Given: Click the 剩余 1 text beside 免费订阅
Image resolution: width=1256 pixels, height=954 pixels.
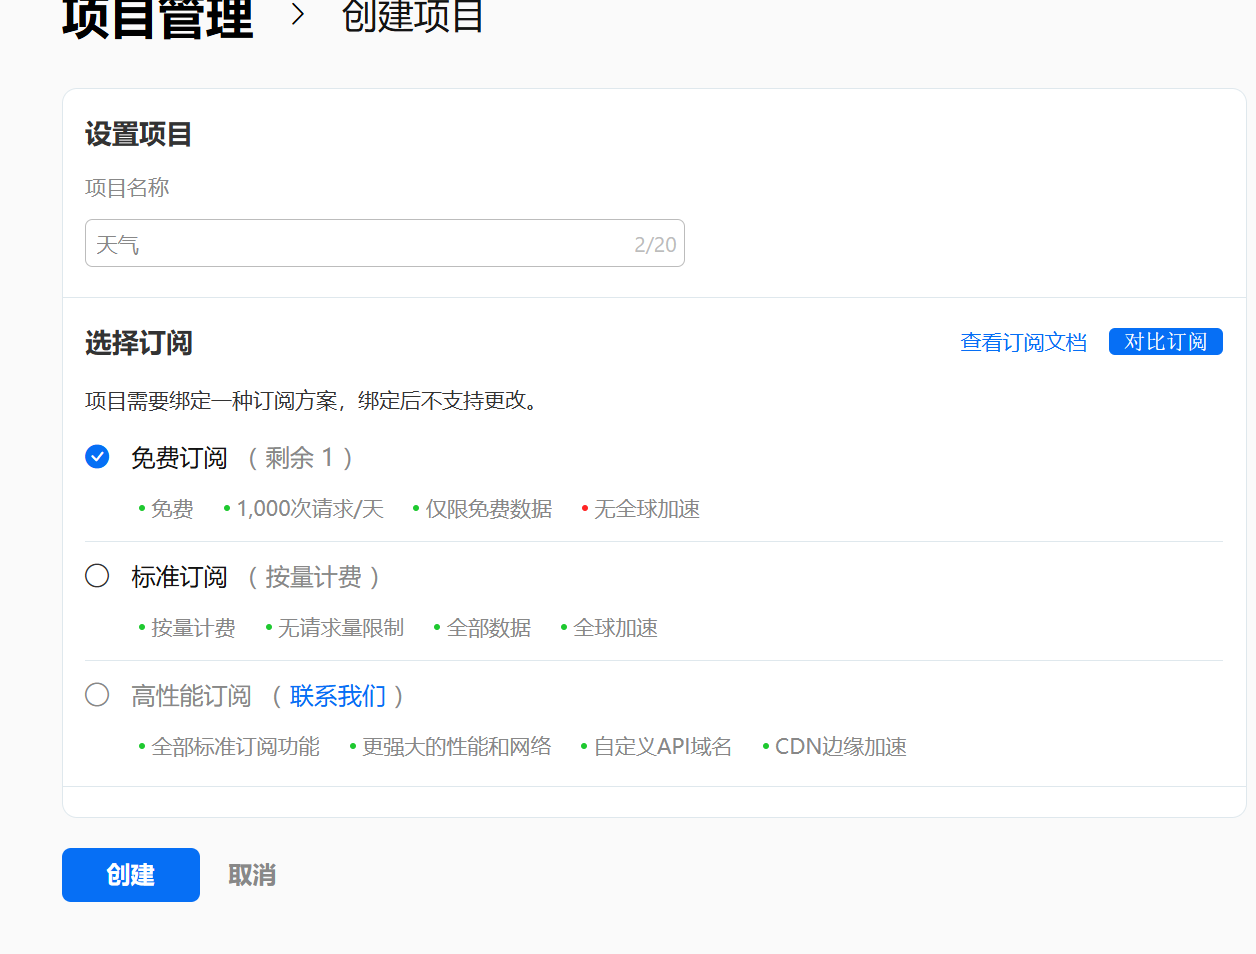Looking at the screenshot, I should coord(298,457).
